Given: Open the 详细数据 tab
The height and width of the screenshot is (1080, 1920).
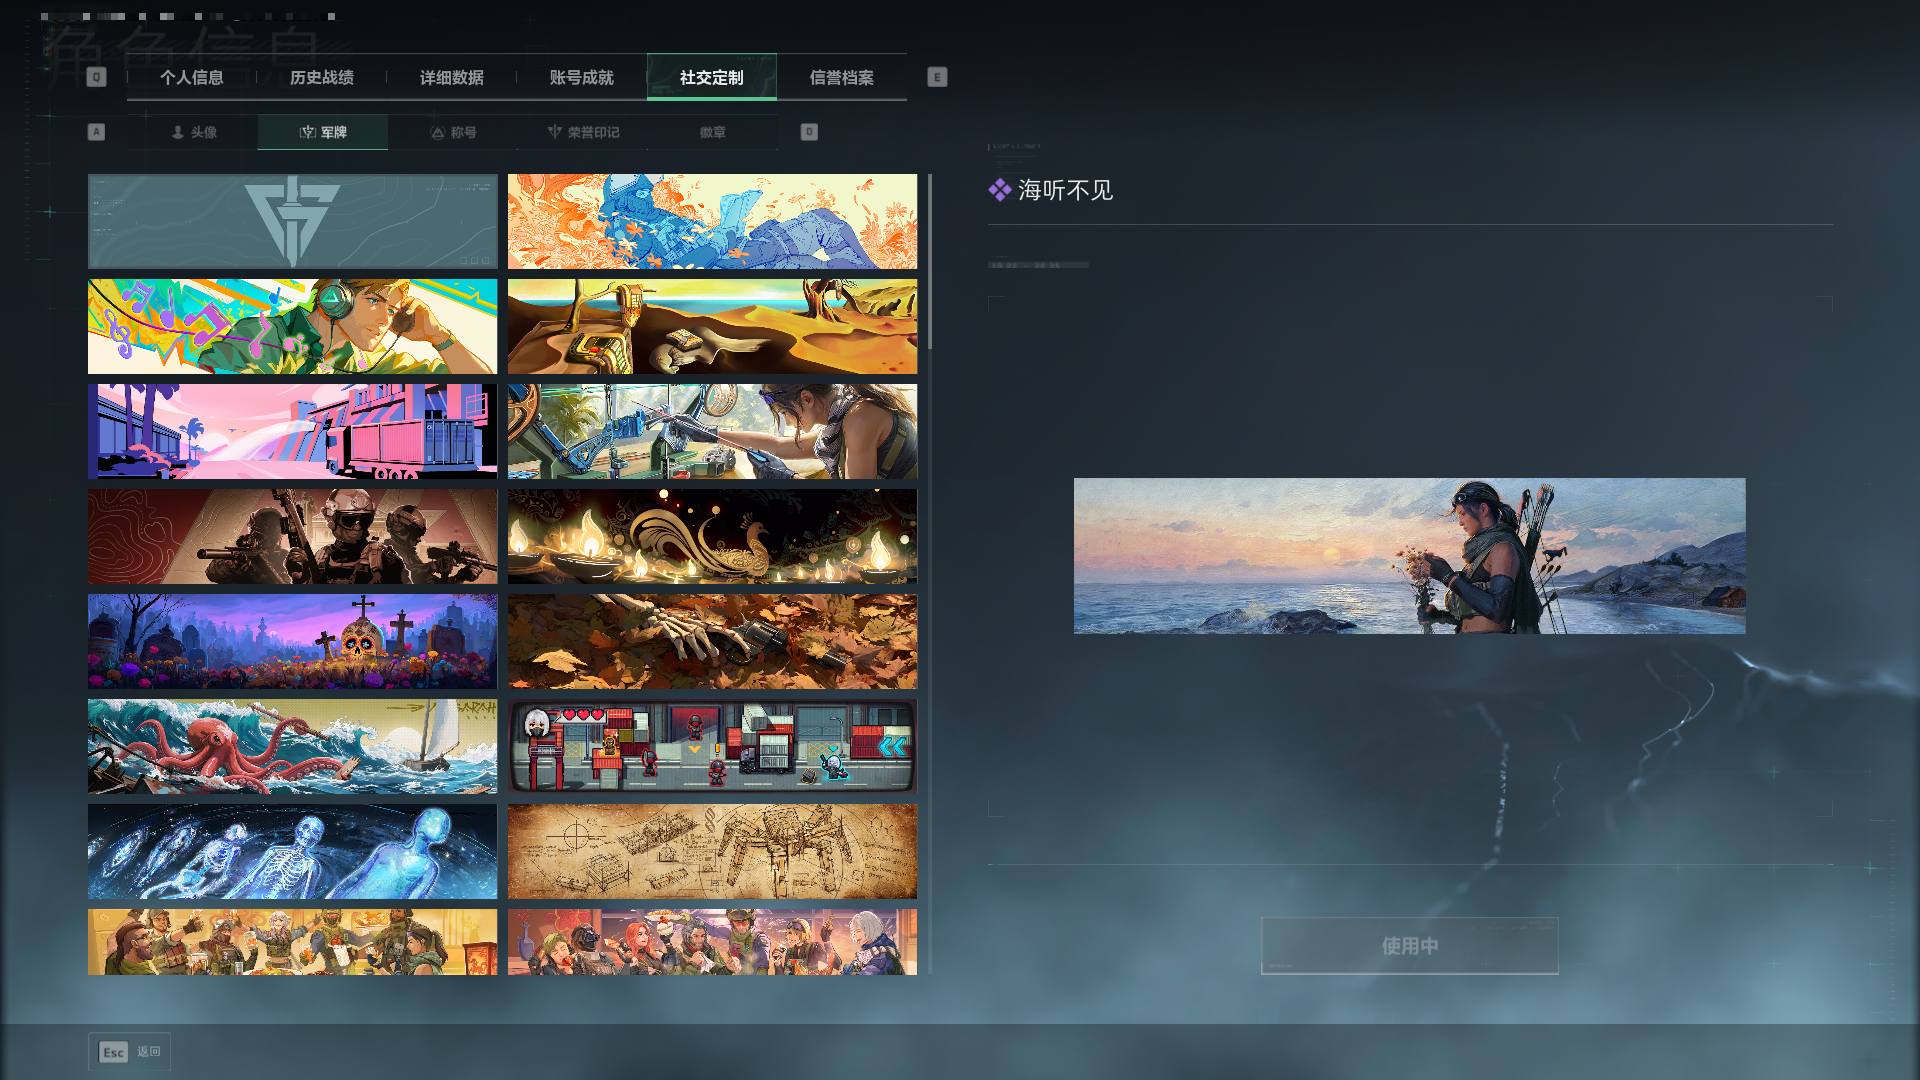Looking at the screenshot, I should click(452, 77).
